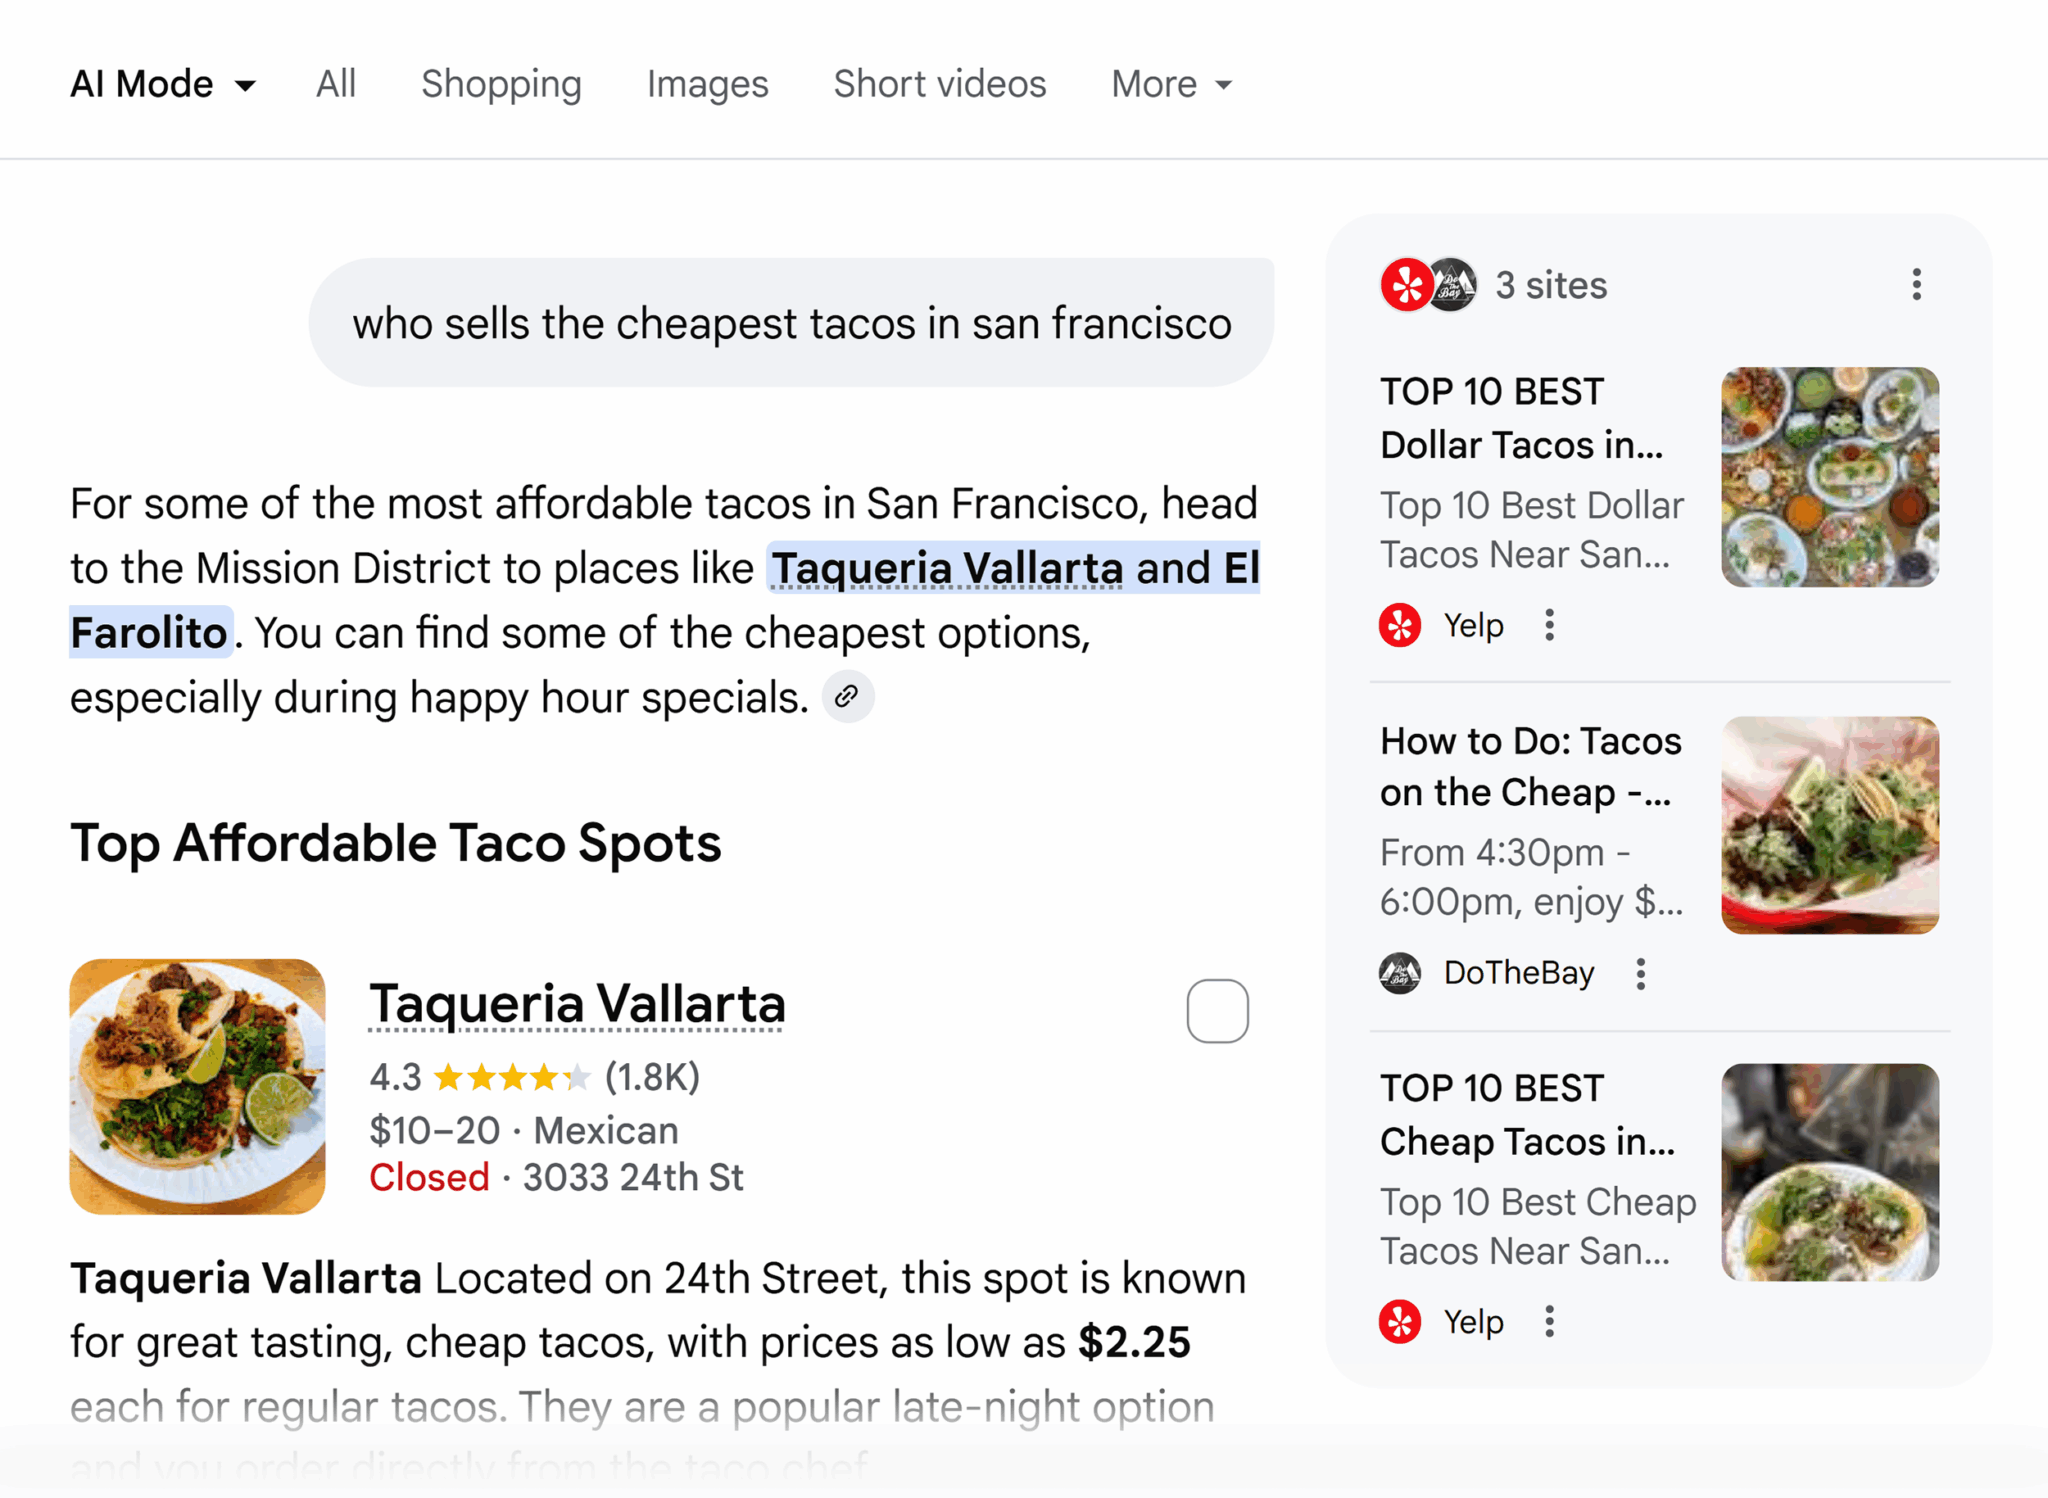Open the highlighted Taqueria Vallarta and El Farolito link
This screenshot has height=1498, width=2048.
click(x=1014, y=568)
